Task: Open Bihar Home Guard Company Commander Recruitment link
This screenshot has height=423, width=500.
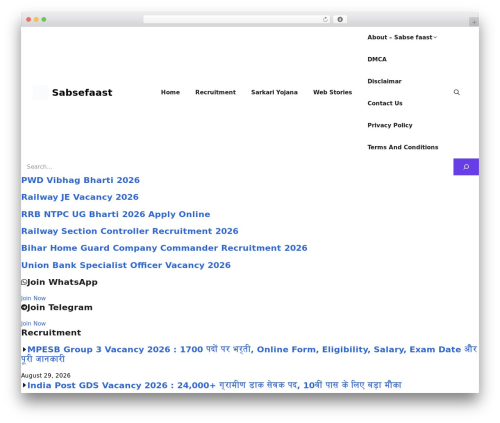Action: coord(164,248)
